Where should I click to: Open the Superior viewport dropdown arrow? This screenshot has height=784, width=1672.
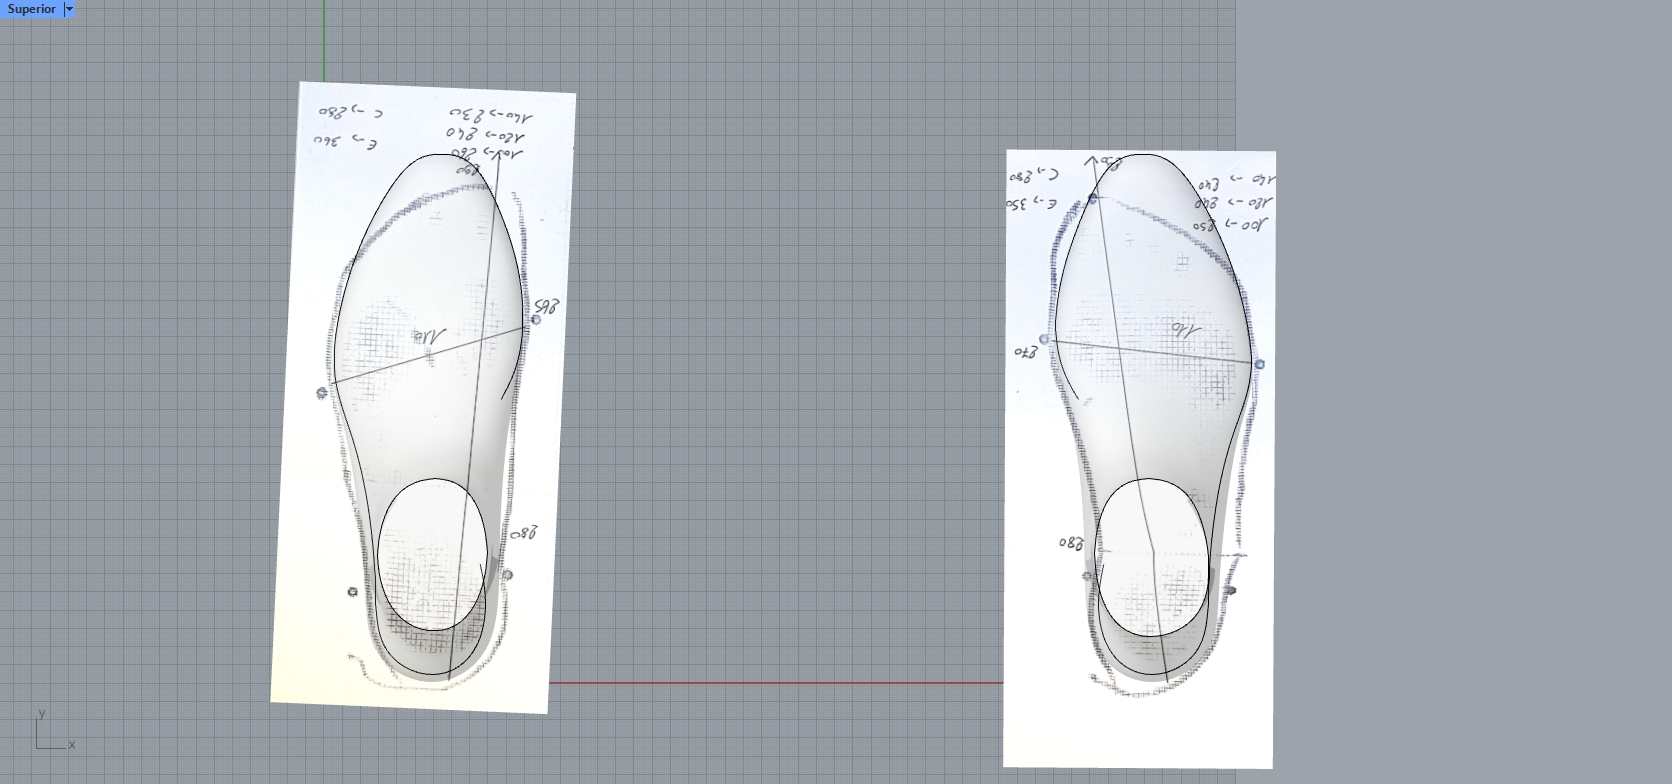point(69,9)
